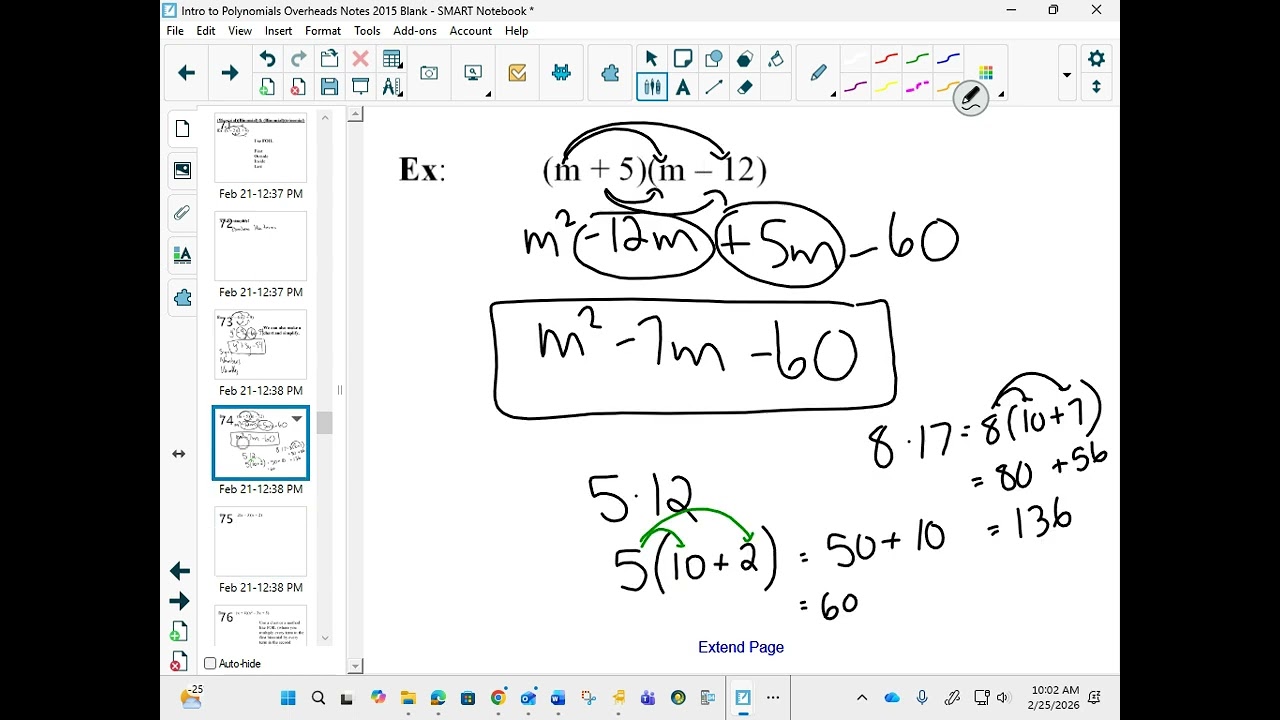Select the Text tool
Image resolution: width=1280 pixels, height=720 pixels.
coord(683,87)
